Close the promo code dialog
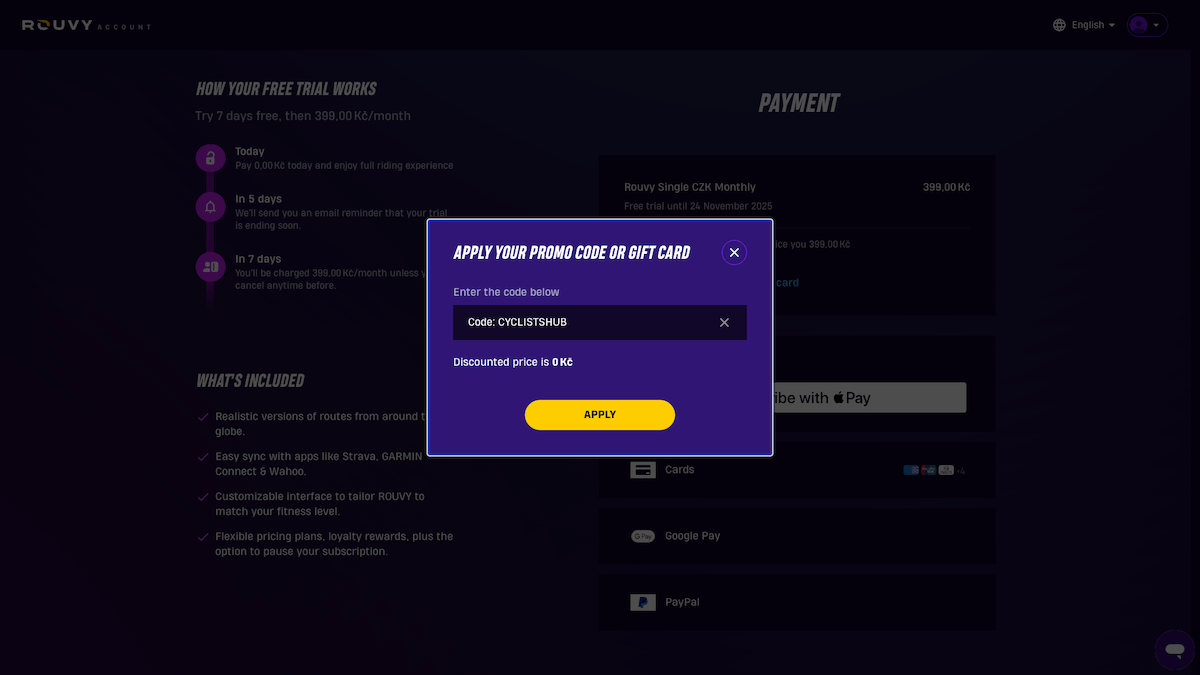The width and height of the screenshot is (1200, 675). [734, 252]
